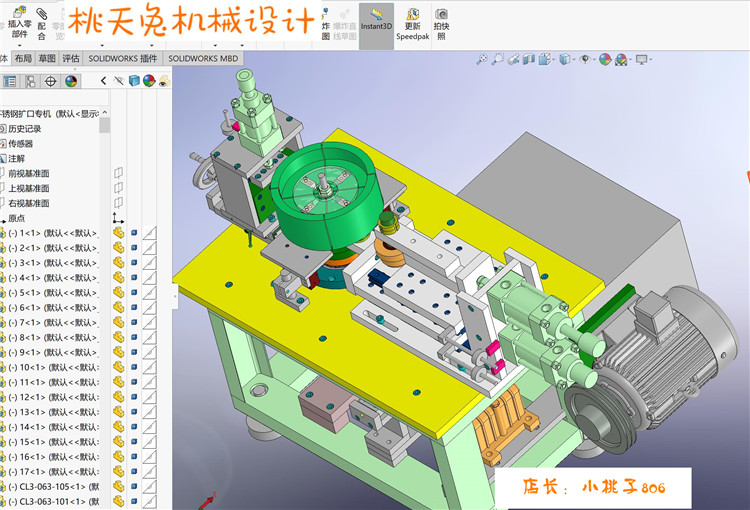Screen dimensions: 750x510
Task: Select 上视基准面 plane
Action: 29,188
